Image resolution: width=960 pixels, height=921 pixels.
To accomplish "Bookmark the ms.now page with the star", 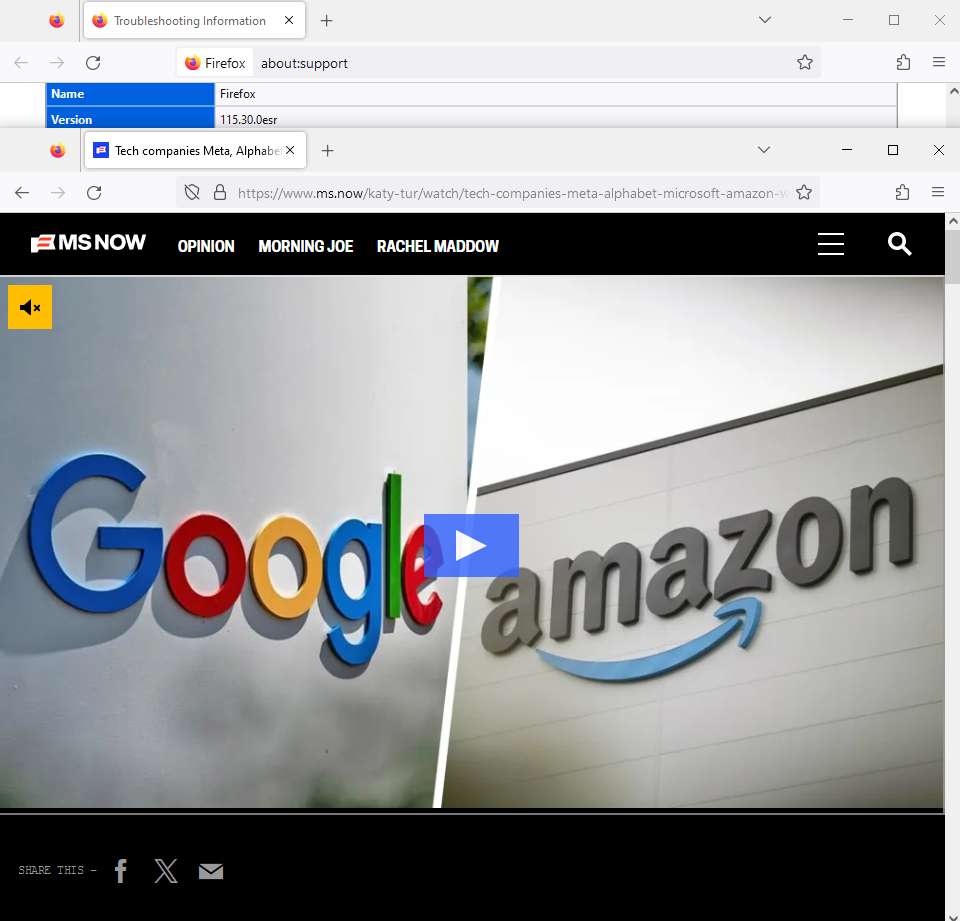I will click(x=804, y=193).
